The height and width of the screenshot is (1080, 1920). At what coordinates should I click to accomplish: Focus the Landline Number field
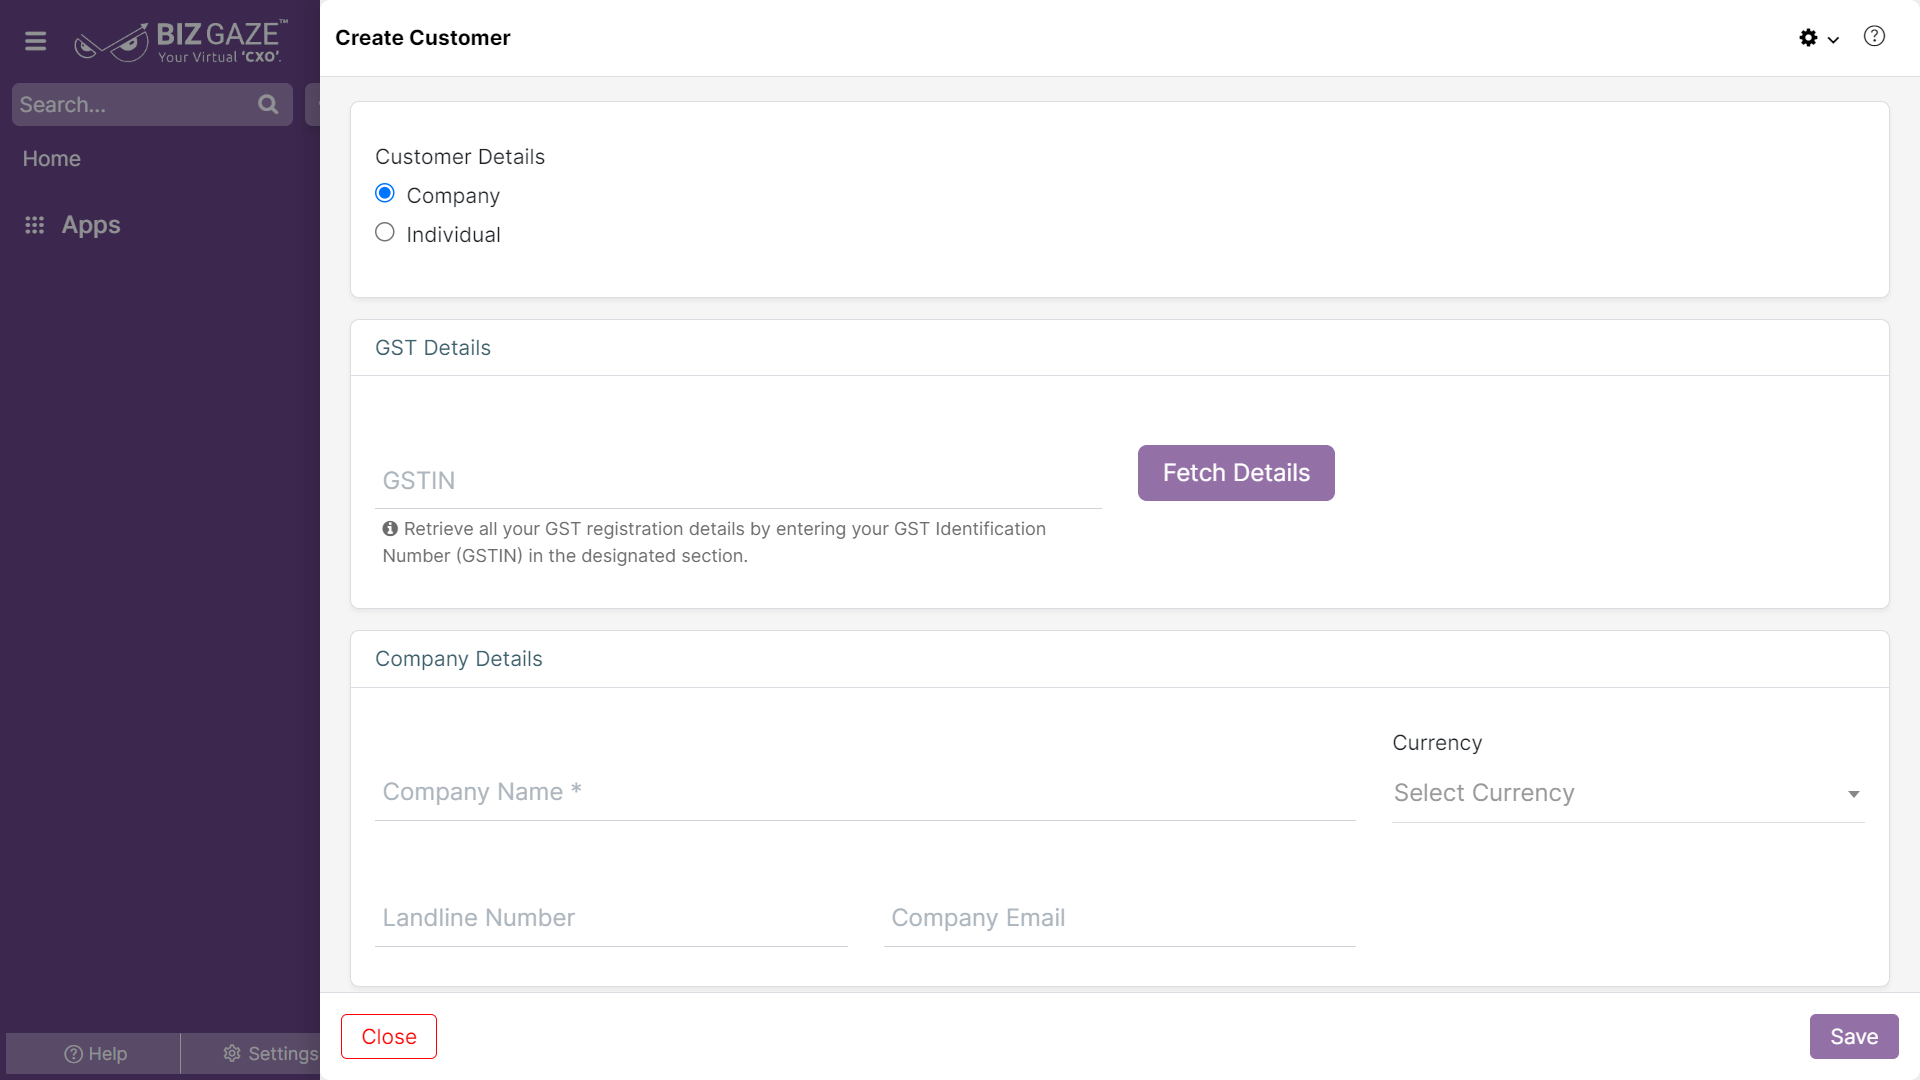click(611, 918)
